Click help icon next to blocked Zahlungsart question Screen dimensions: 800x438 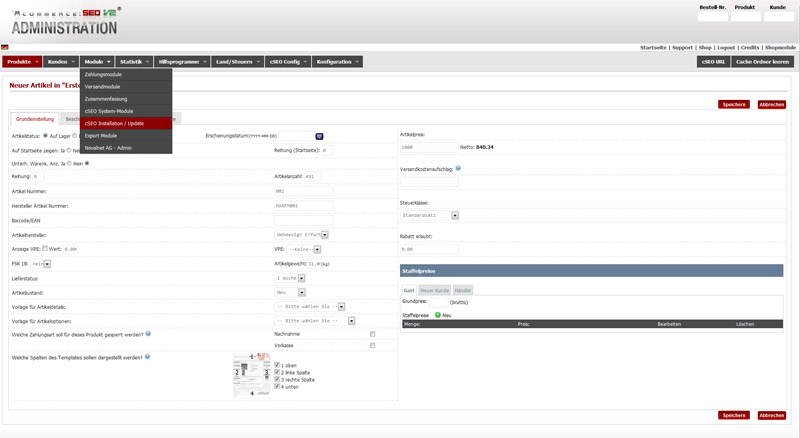pos(148,334)
